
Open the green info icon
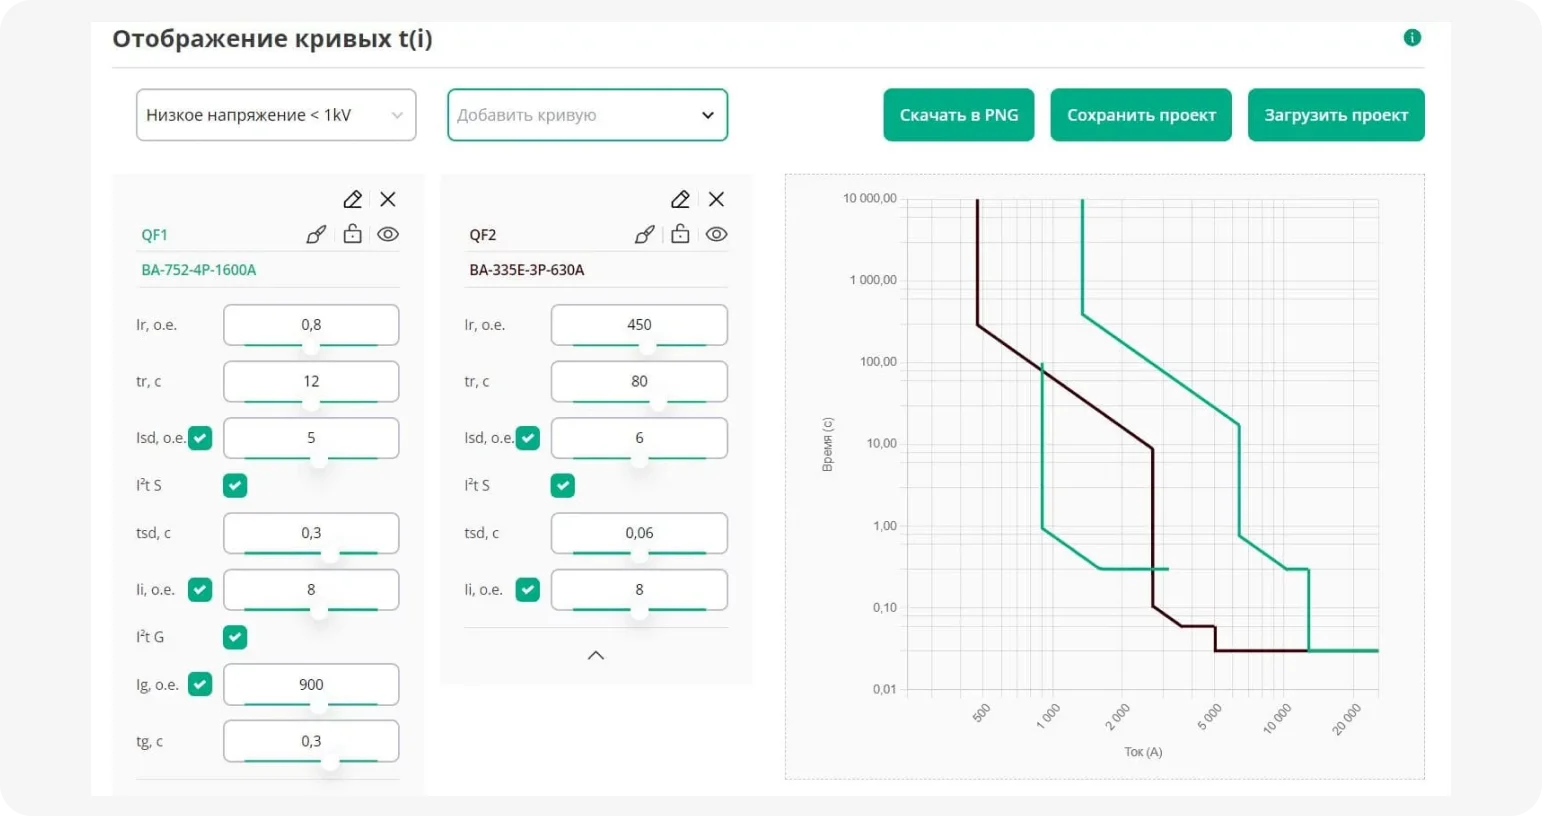click(1412, 38)
